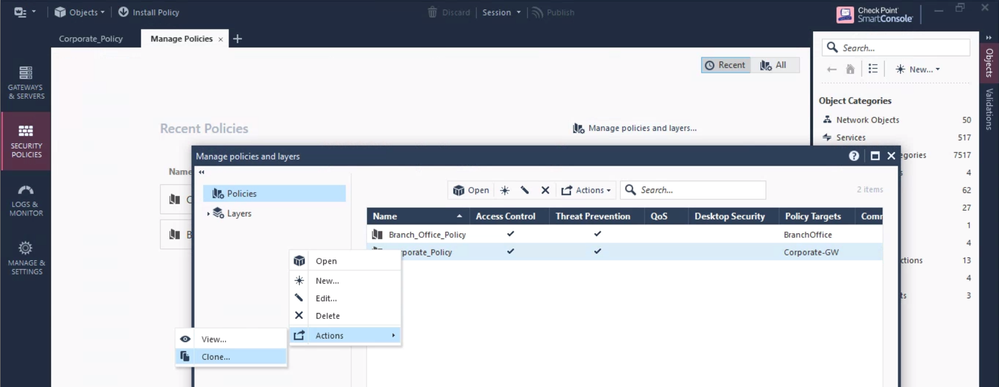The width and height of the screenshot is (999, 387).
Task: Click the policy search field in dialog
Action: point(693,190)
